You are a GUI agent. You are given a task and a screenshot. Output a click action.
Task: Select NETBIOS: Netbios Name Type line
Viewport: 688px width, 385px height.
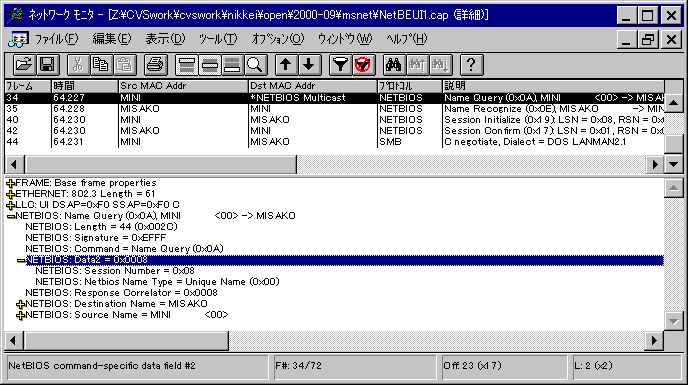pos(158,282)
